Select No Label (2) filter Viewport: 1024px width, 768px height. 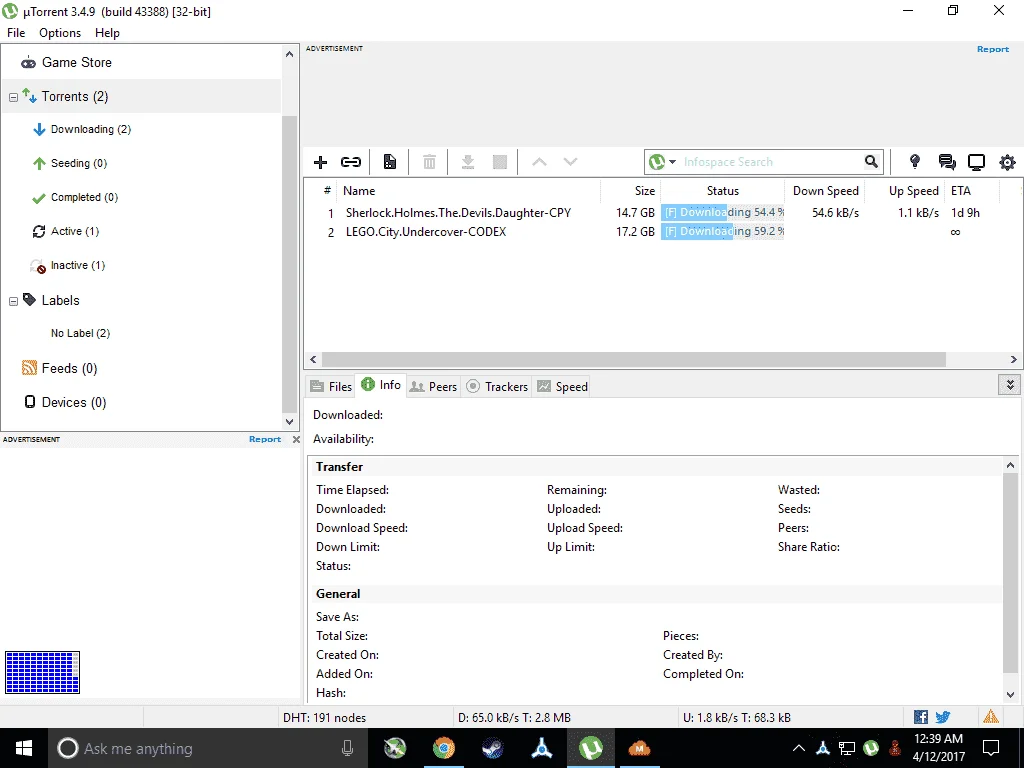[x=80, y=333]
